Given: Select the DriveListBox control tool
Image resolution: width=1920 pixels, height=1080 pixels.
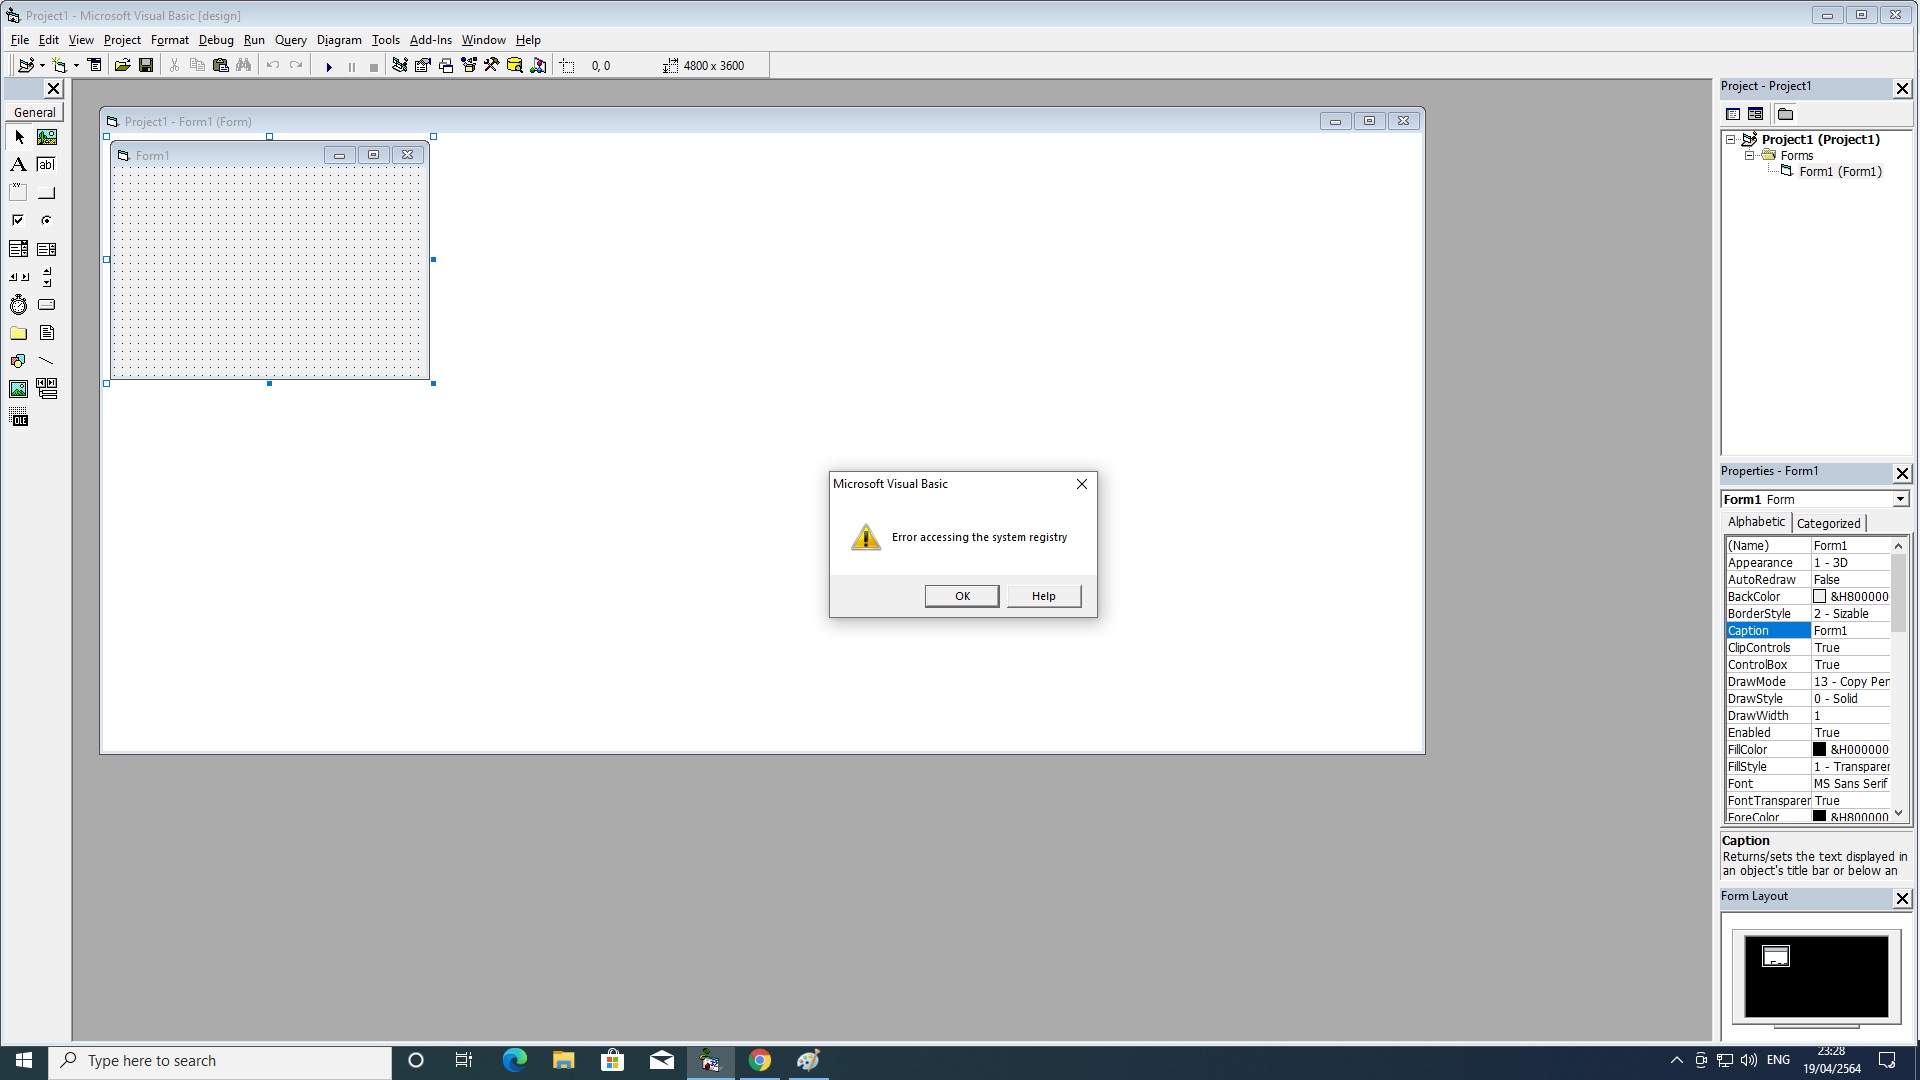Looking at the screenshot, I should click(x=47, y=305).
